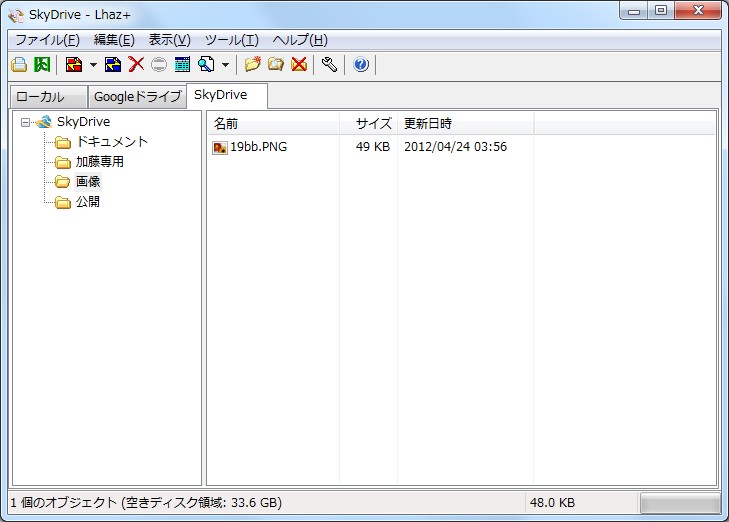Click the blue help question mark icon

pyautogui.click(x=361, y=65)
